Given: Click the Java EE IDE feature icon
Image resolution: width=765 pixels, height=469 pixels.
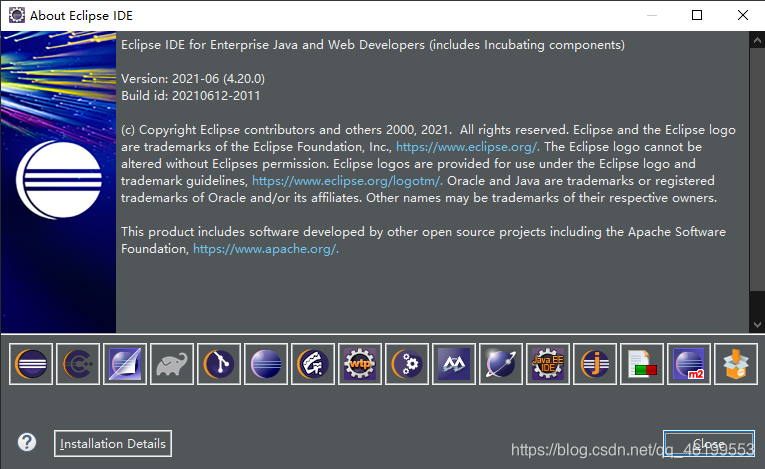Looking at the screenshot, I should [x=548, y=364].
